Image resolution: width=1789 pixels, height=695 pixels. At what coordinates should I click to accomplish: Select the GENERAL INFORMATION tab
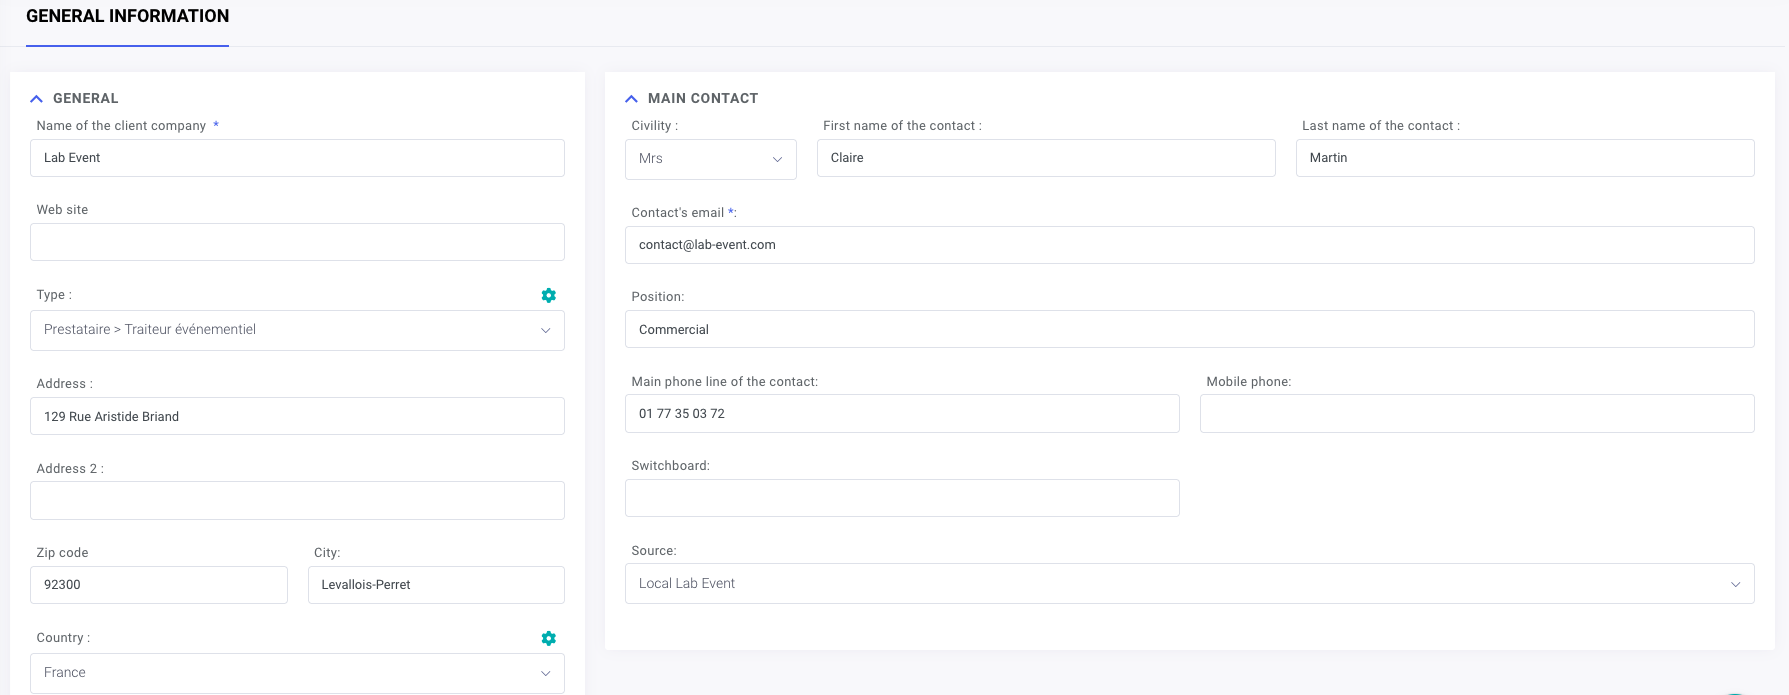click(127, 16)
